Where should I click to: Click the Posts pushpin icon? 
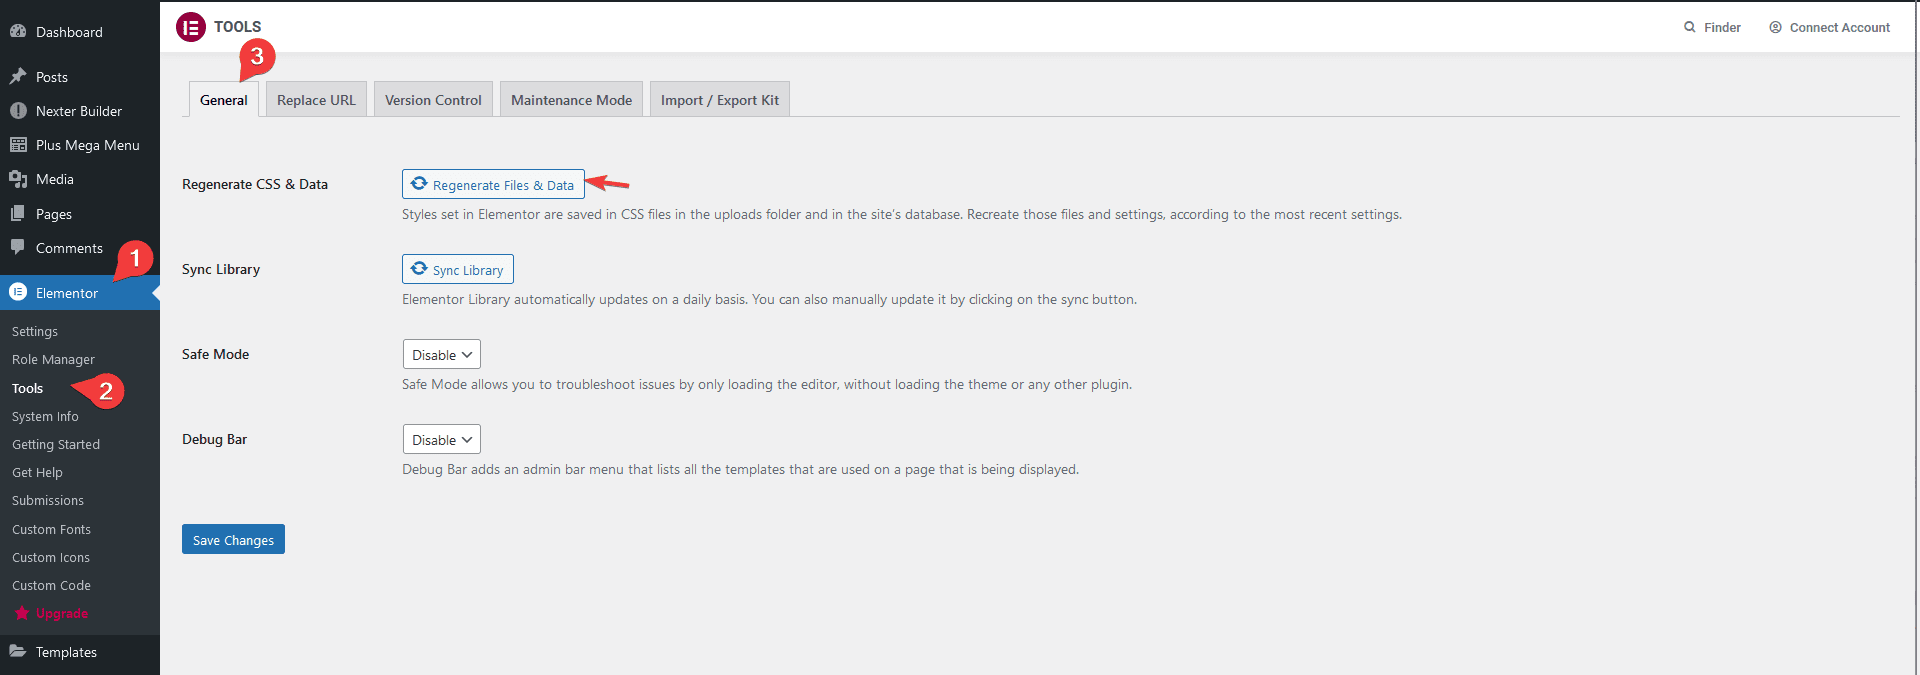pyautogui.click(x=18, y=76)
